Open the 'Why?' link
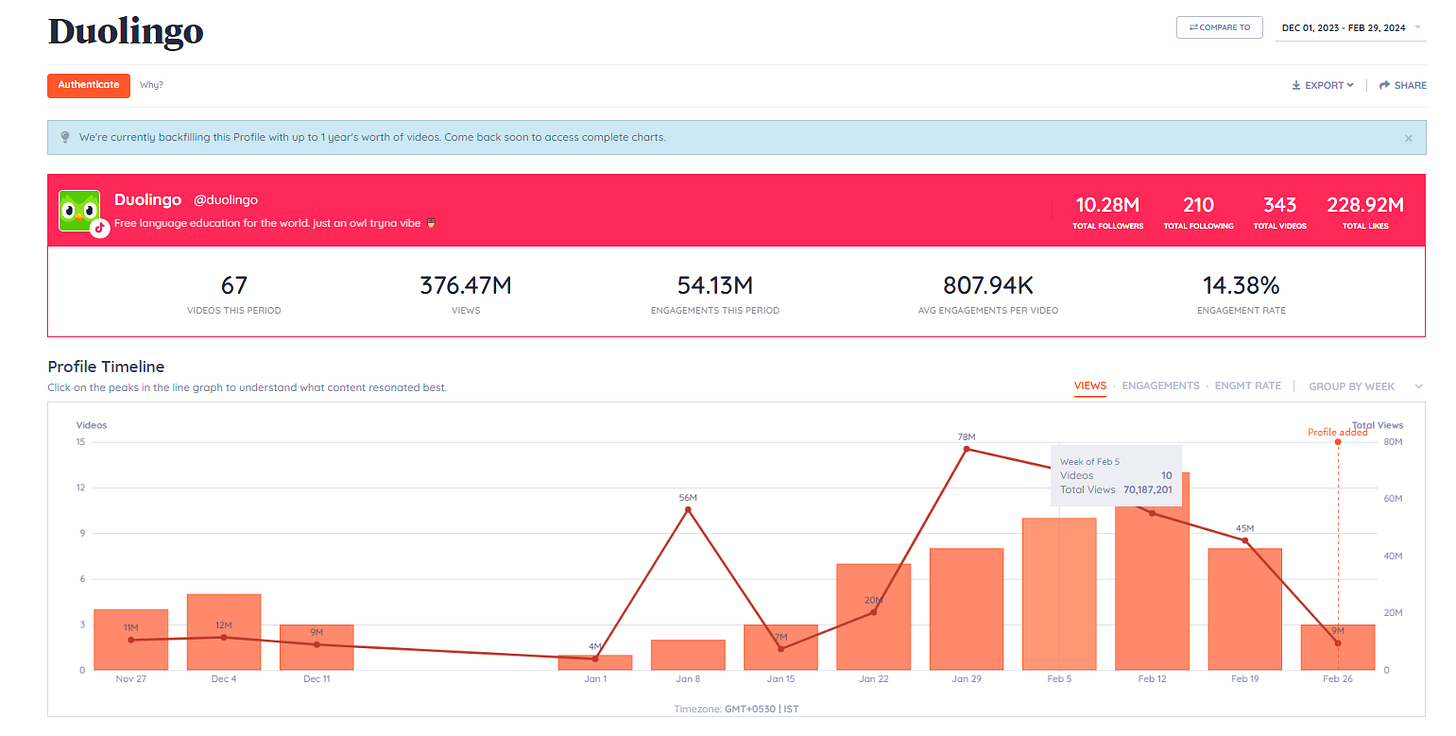The height and width of the screenshot is (736, 1456). tap(151, 85)
